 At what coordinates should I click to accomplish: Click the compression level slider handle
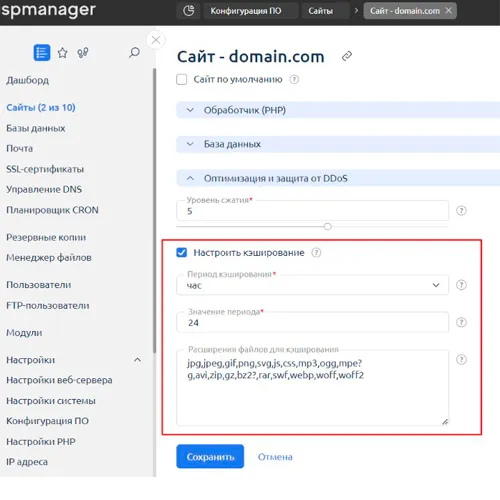[328, 227]
